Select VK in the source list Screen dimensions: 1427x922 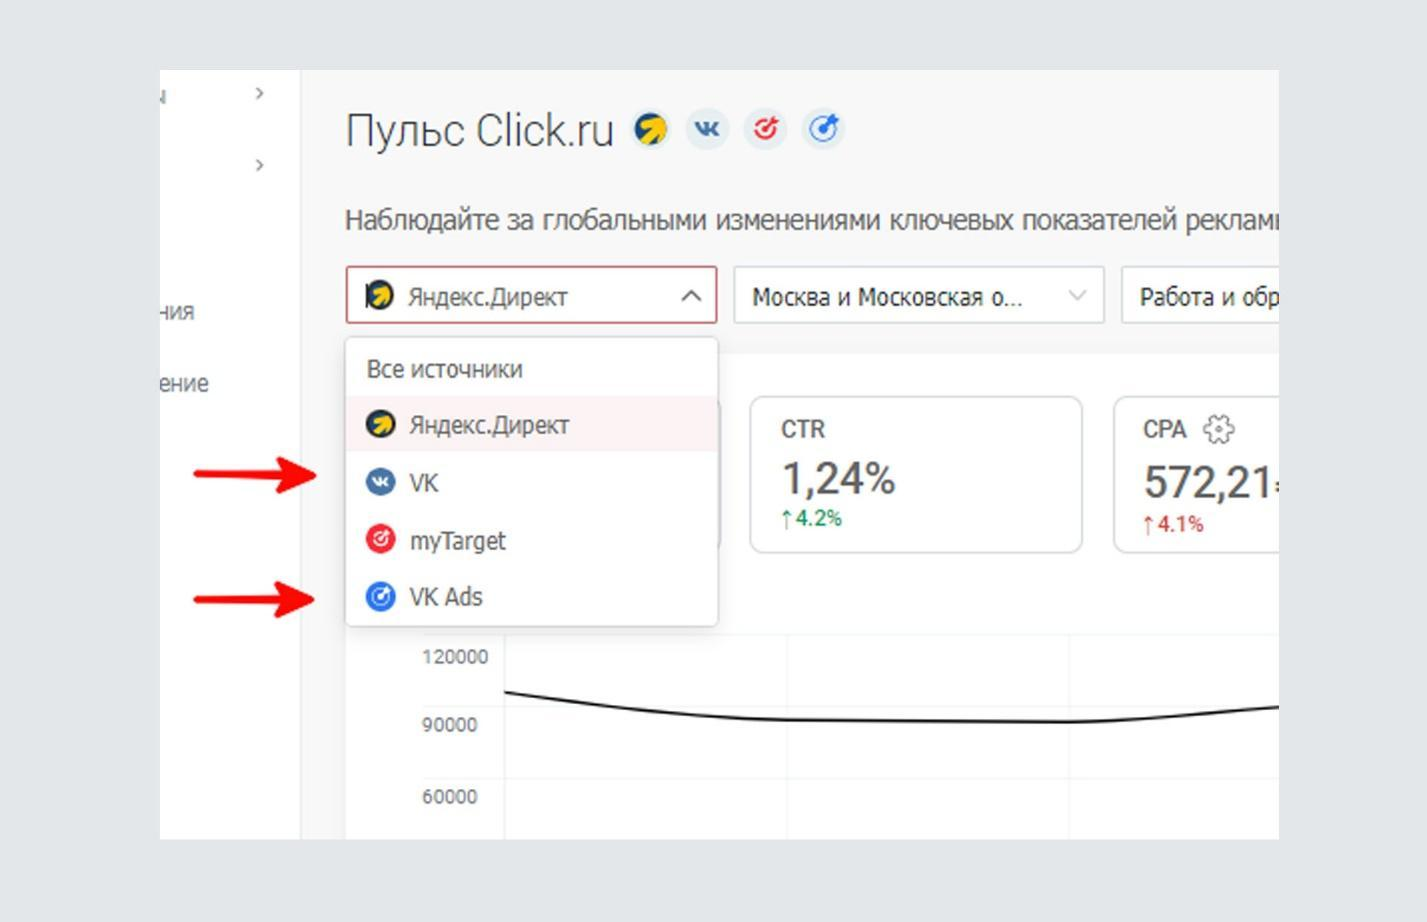[x=532, y=483]
